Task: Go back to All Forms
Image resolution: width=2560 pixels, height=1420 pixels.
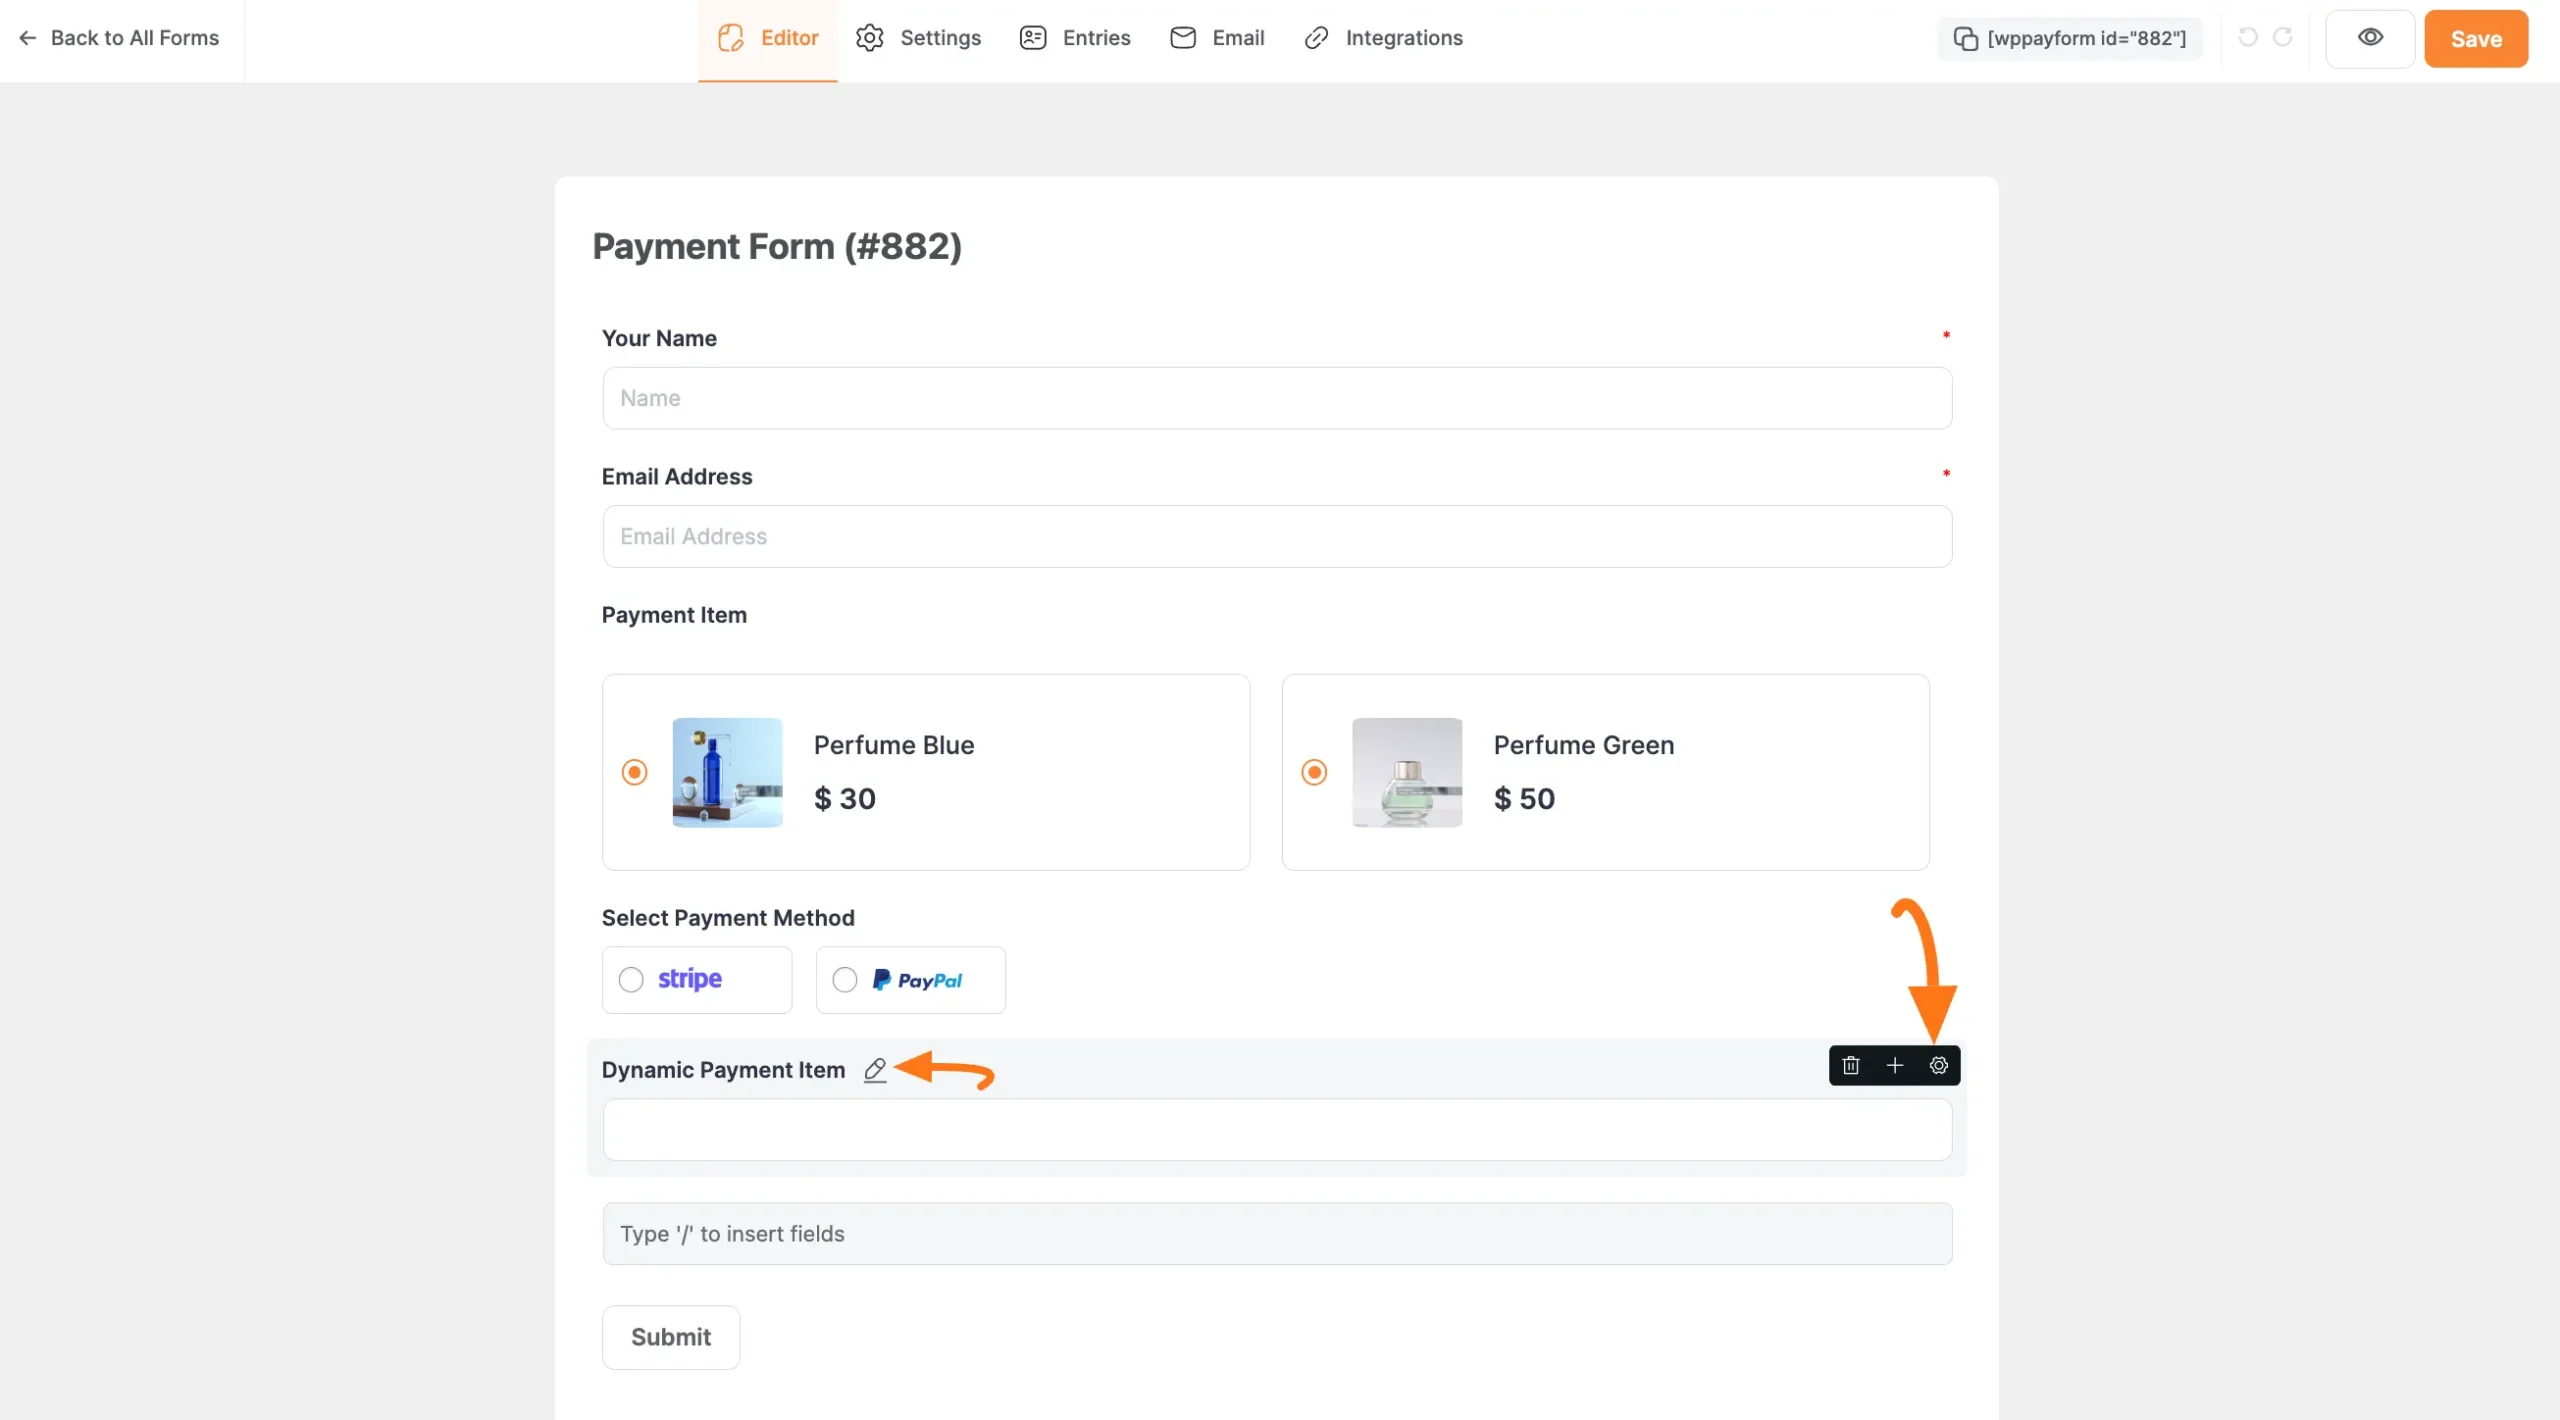Action: [x=118, y=38]
